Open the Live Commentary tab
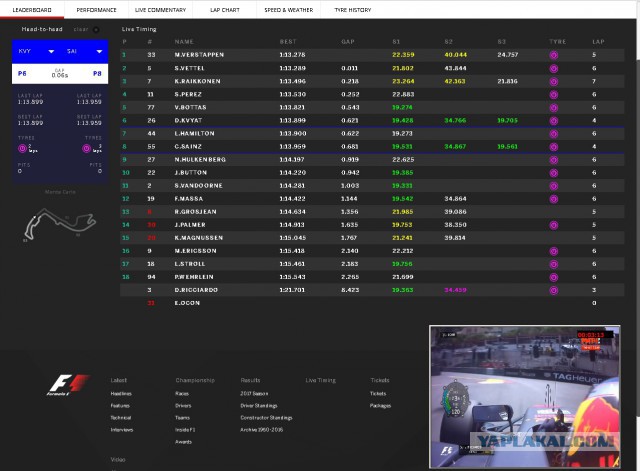 pos(160,10)
